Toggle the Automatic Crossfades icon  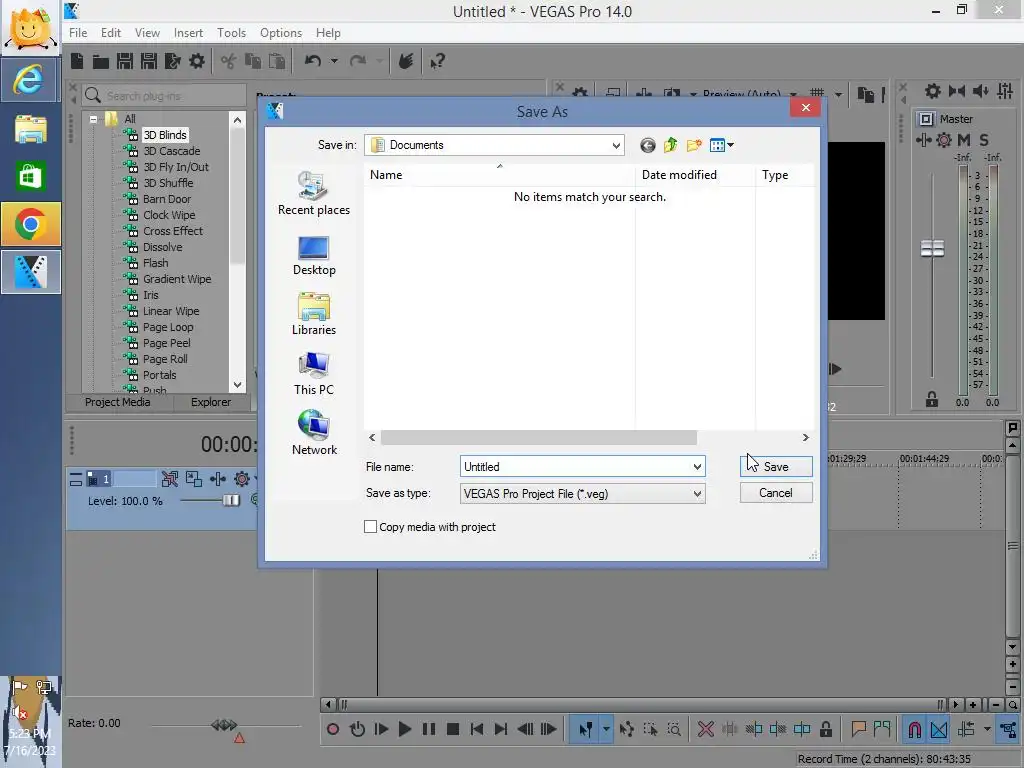[x=939, y=729]
